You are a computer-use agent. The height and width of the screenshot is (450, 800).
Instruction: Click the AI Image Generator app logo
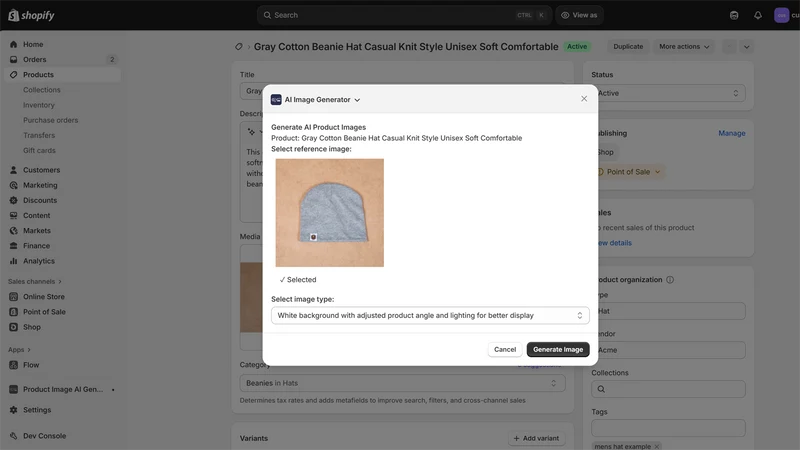coord(276,99)
